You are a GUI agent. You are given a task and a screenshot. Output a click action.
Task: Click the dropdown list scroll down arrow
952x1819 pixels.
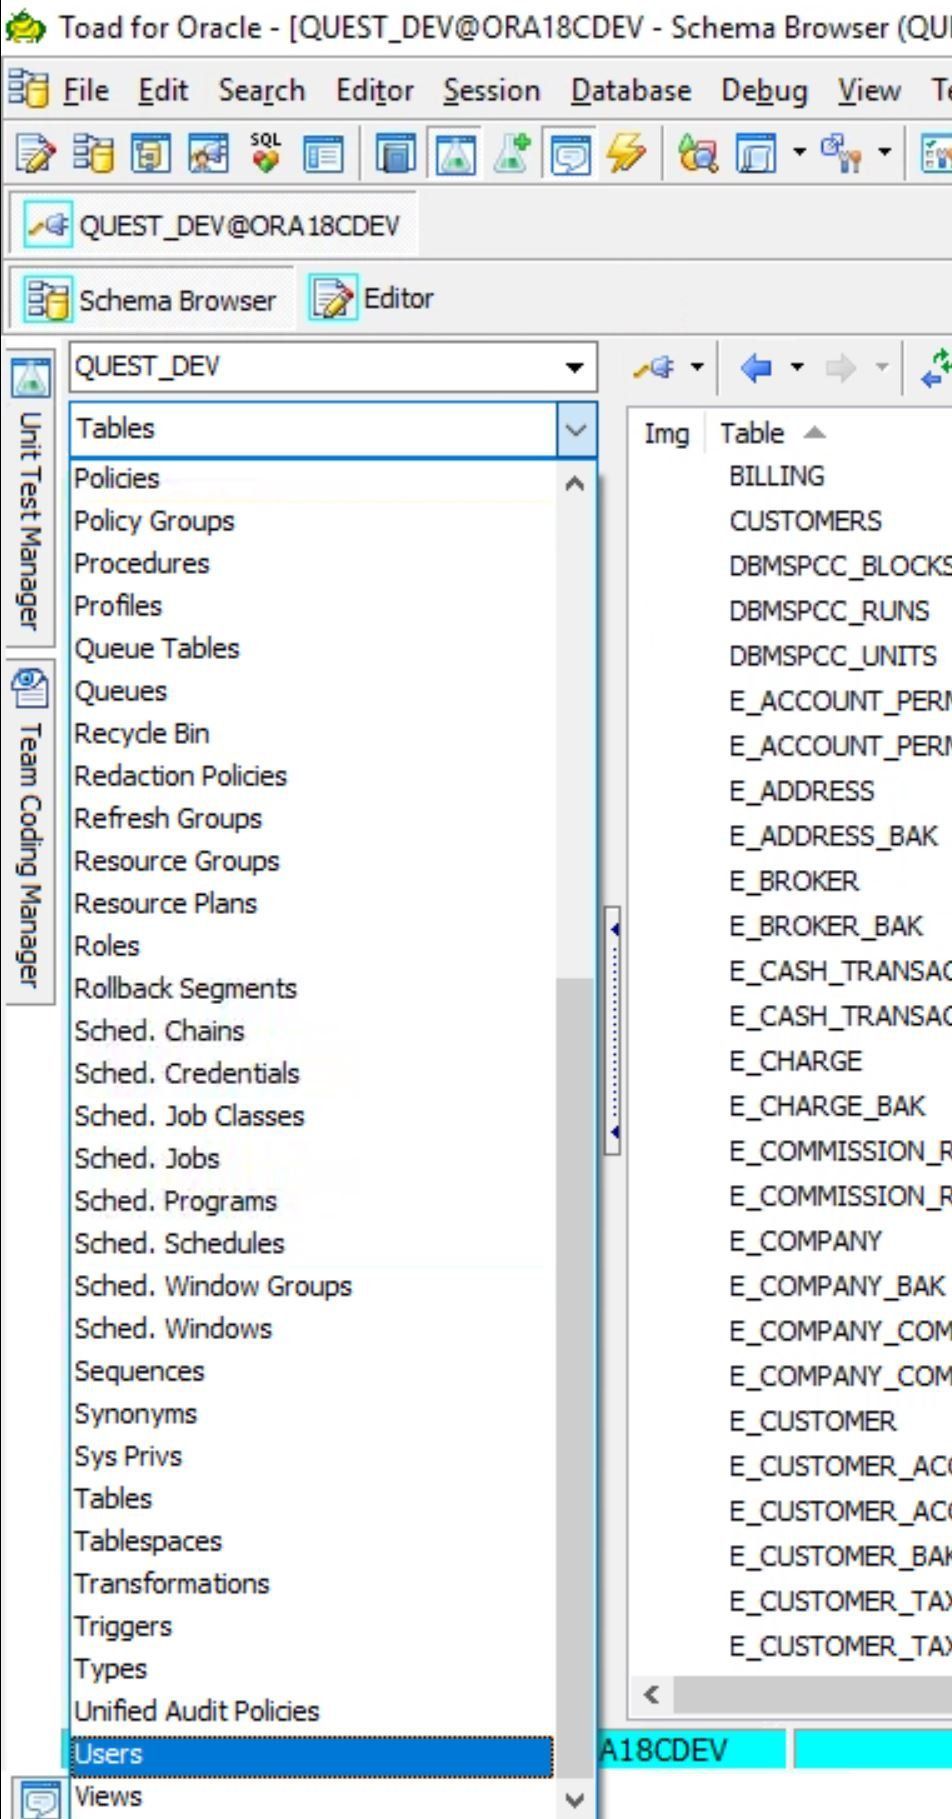[575, 1799]
